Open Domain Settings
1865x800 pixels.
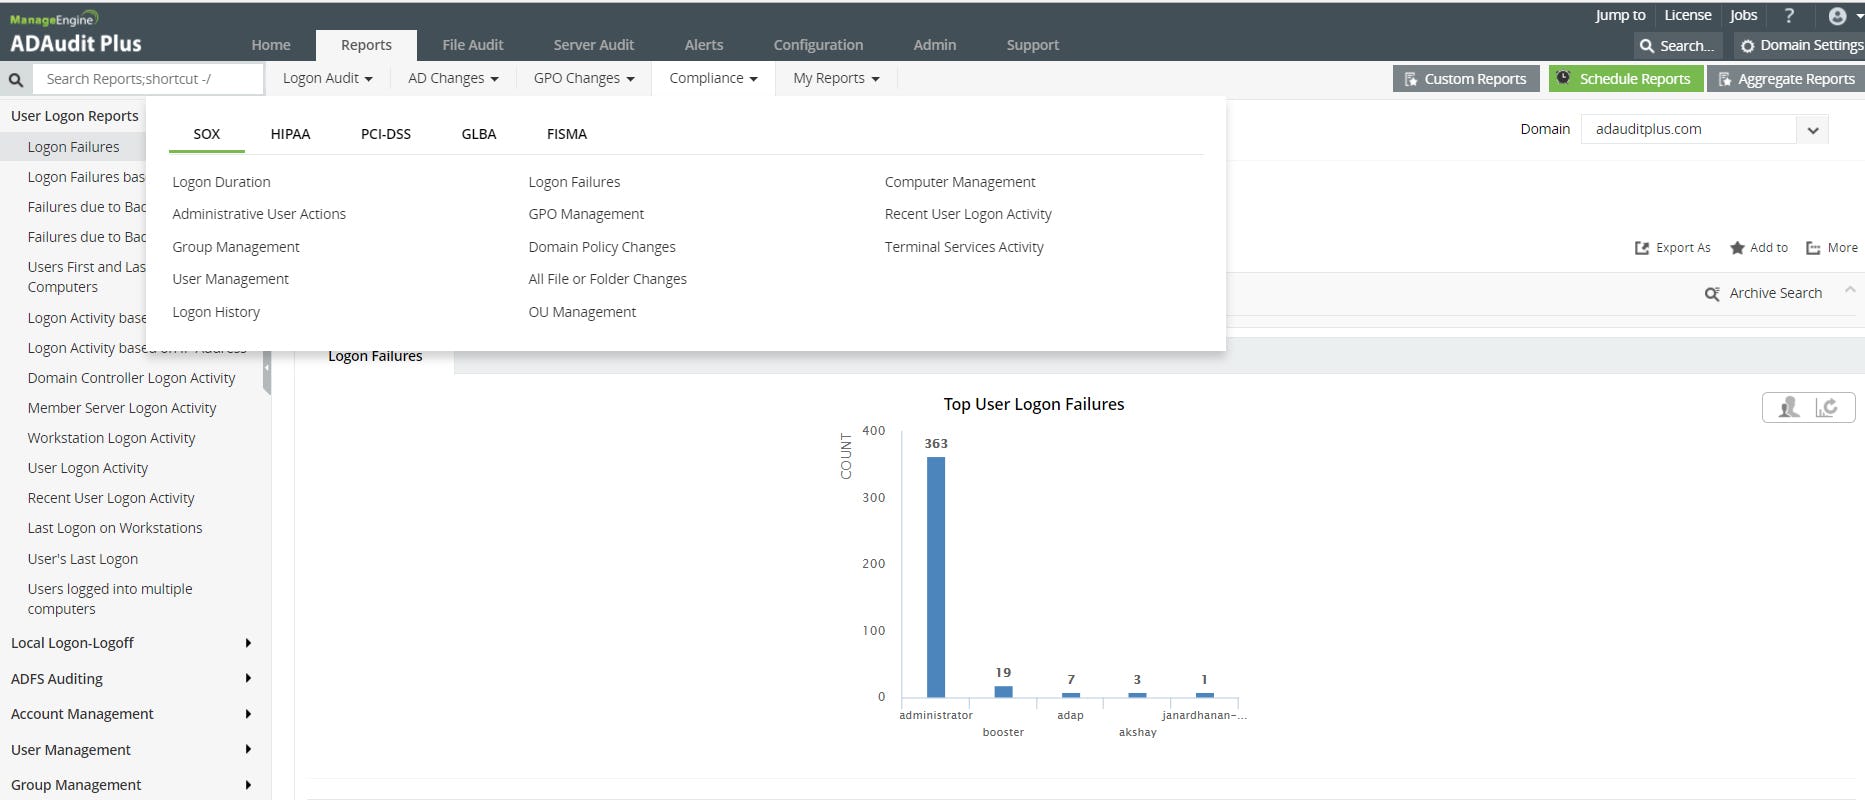pyautogui.click(x=1801, y=46)
